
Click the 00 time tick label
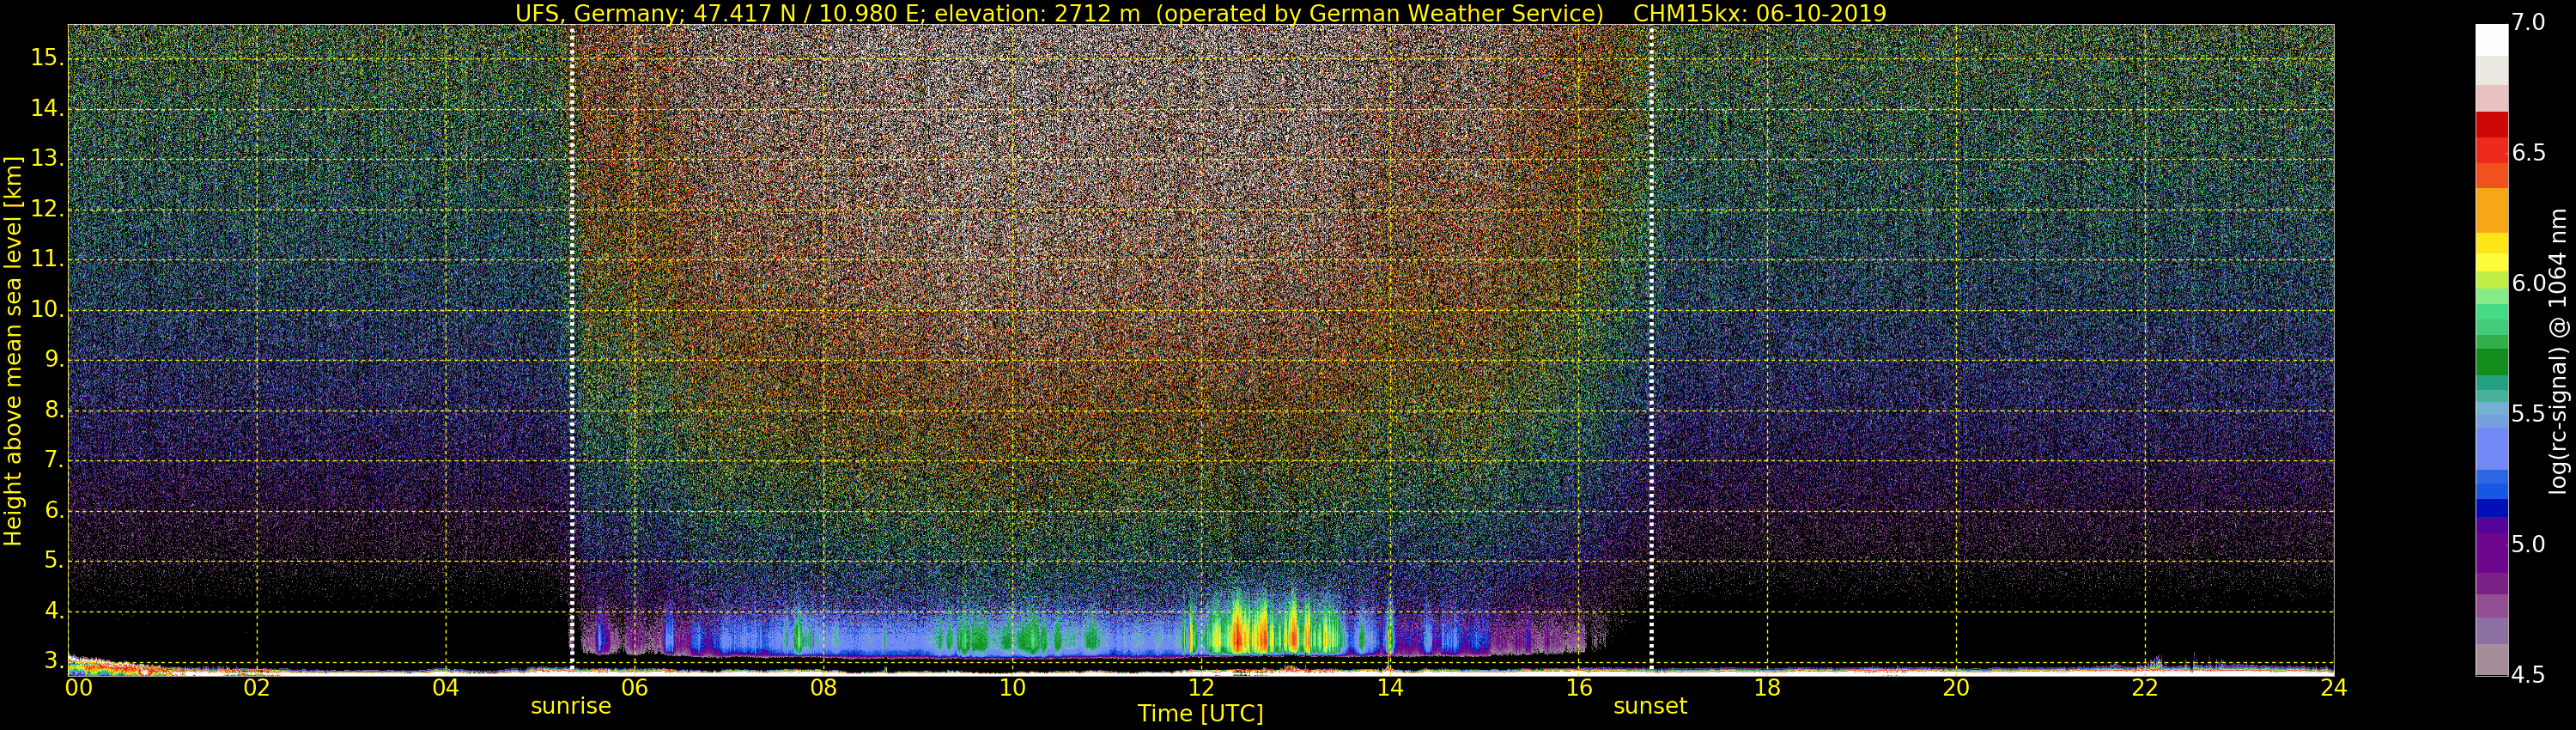coord(78,688)
